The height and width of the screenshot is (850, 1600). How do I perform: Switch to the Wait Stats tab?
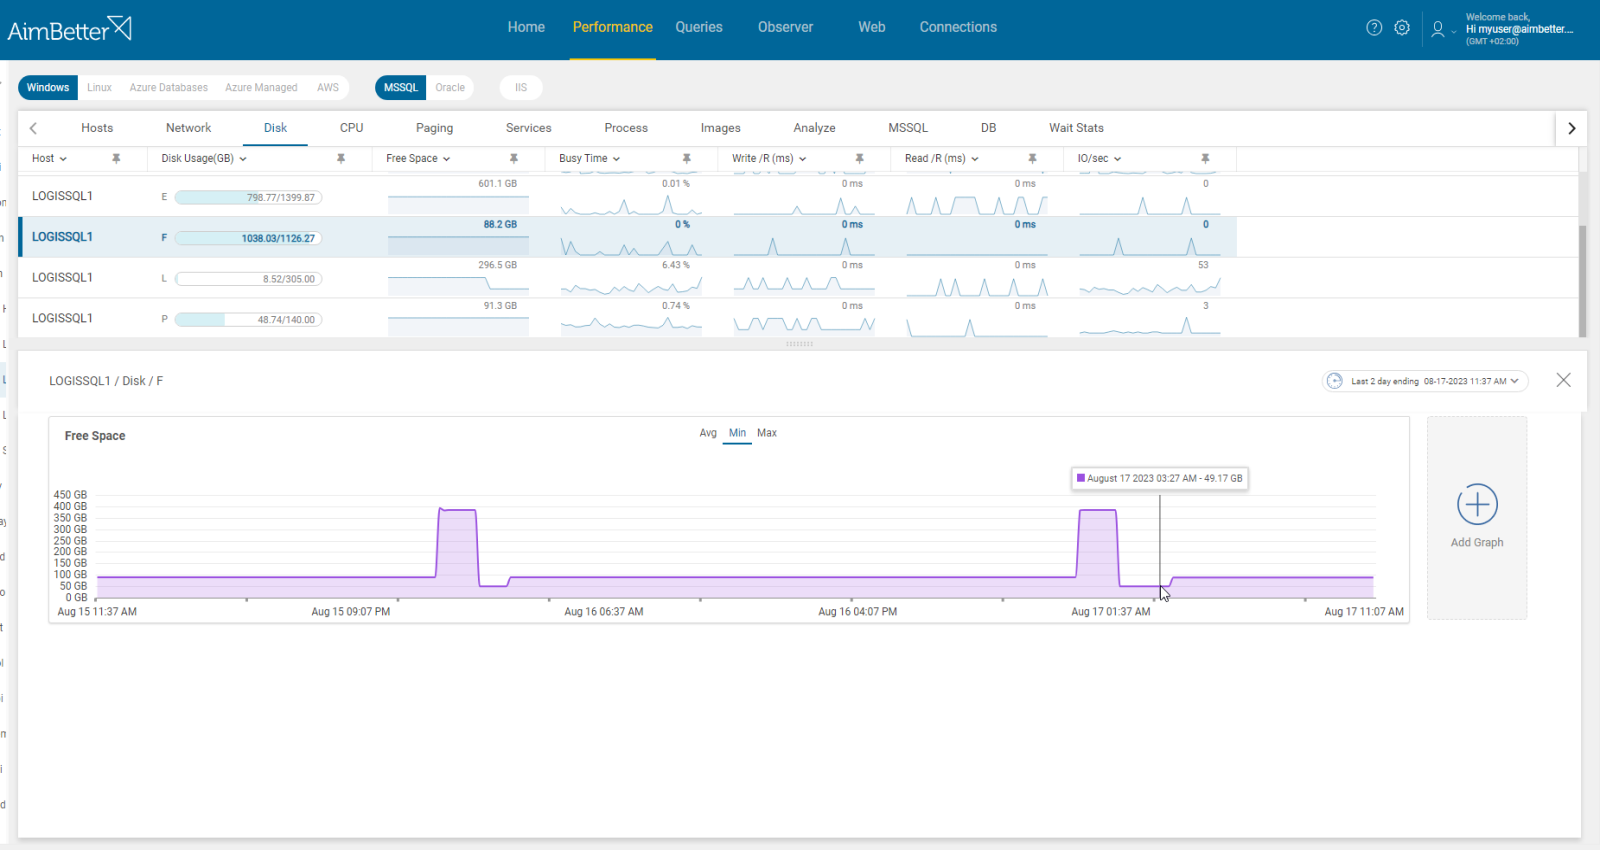pos(1076,128)
